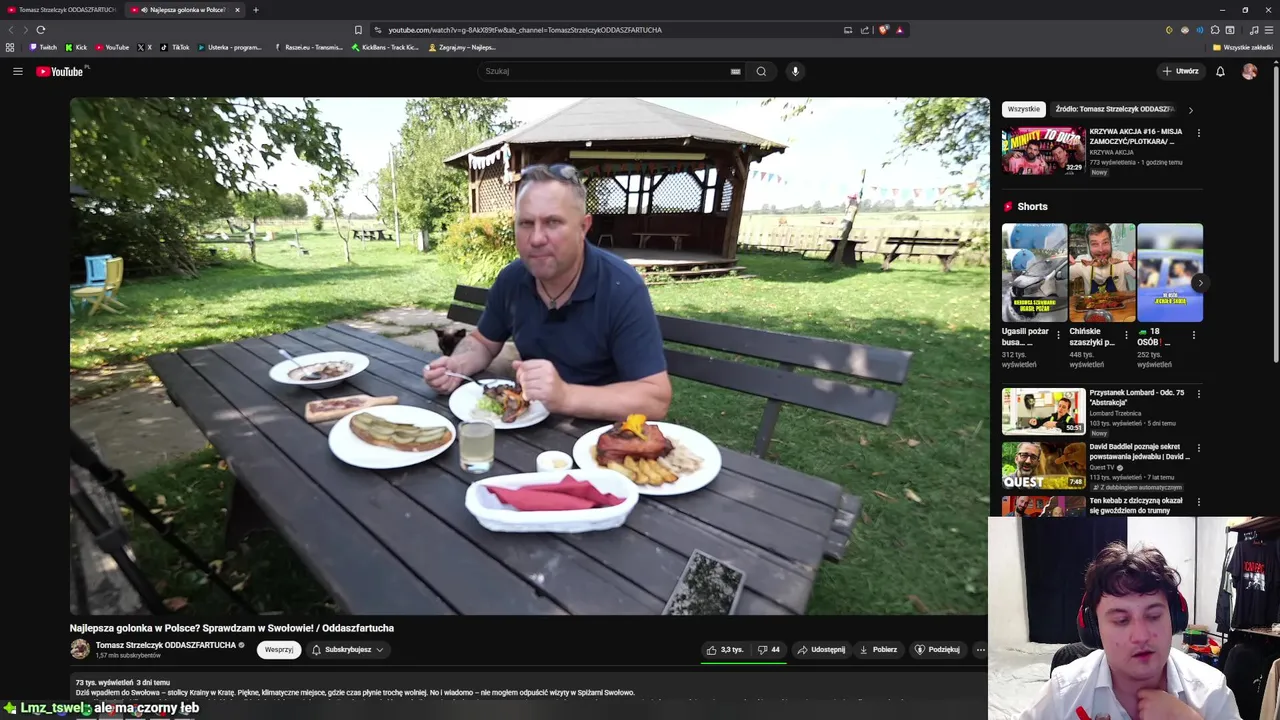Like the video with 3,3 tys. button
The width and height of the screenshot is (1280, 720).
tap(725, 649)
